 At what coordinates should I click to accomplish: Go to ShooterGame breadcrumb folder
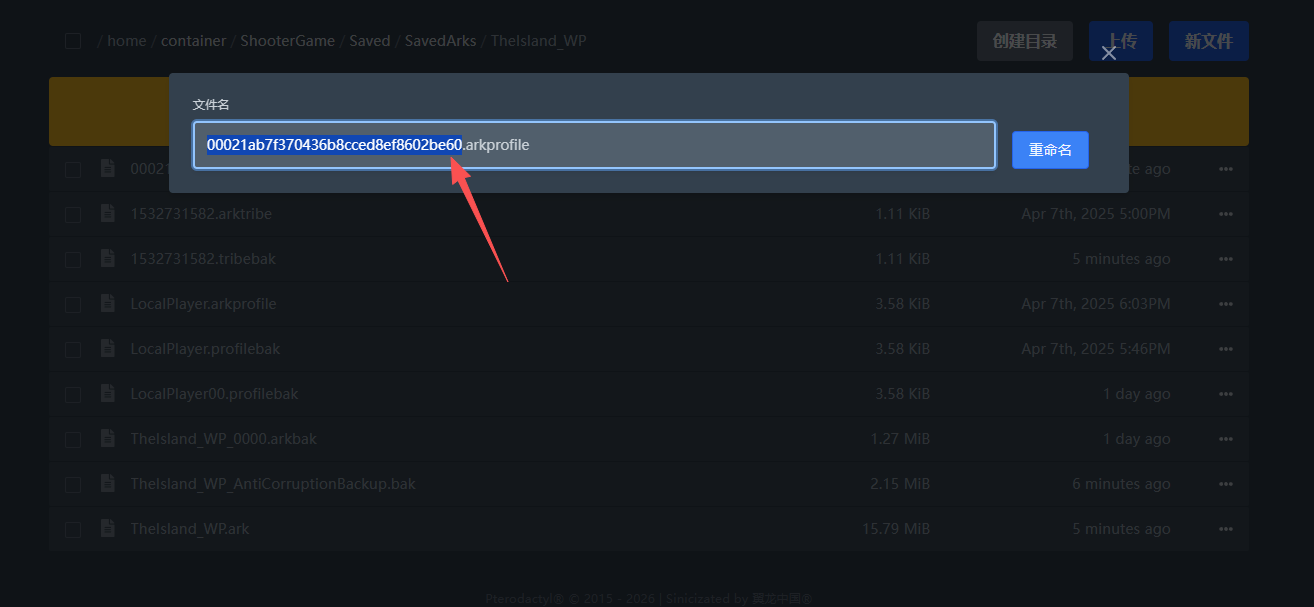coord(288,41)
